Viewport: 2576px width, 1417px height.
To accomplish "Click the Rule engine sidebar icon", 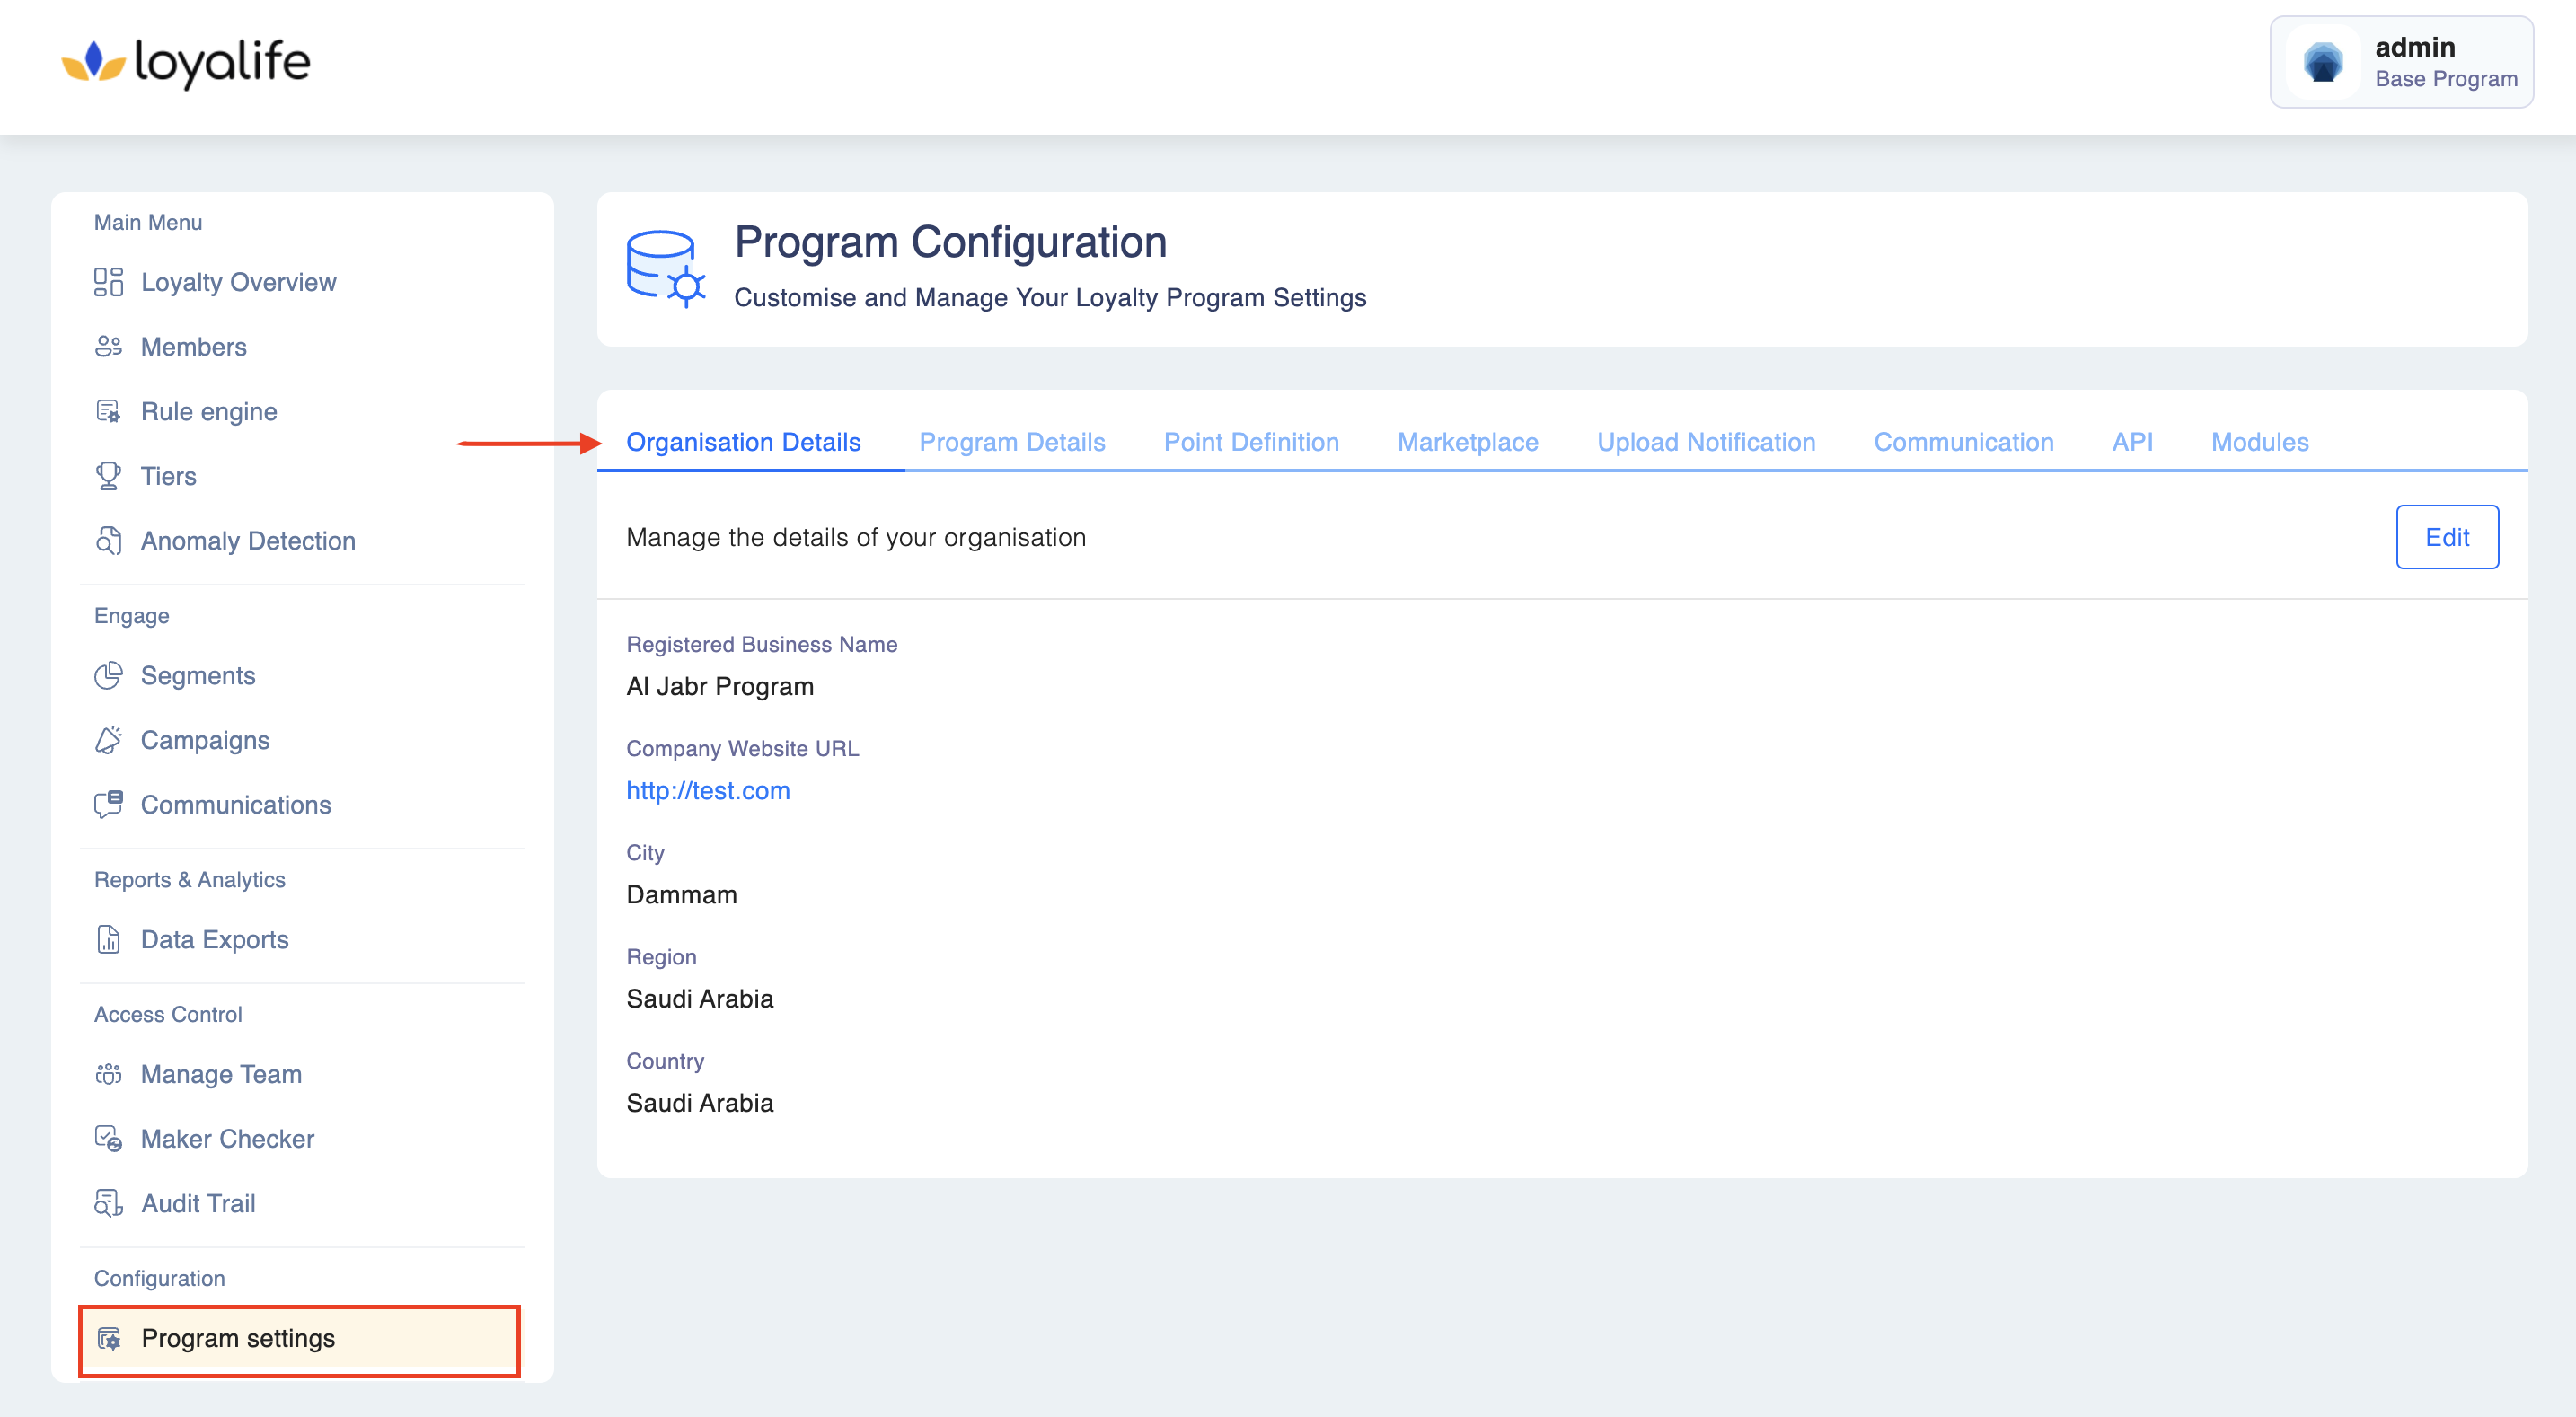I will click(108, 412).
